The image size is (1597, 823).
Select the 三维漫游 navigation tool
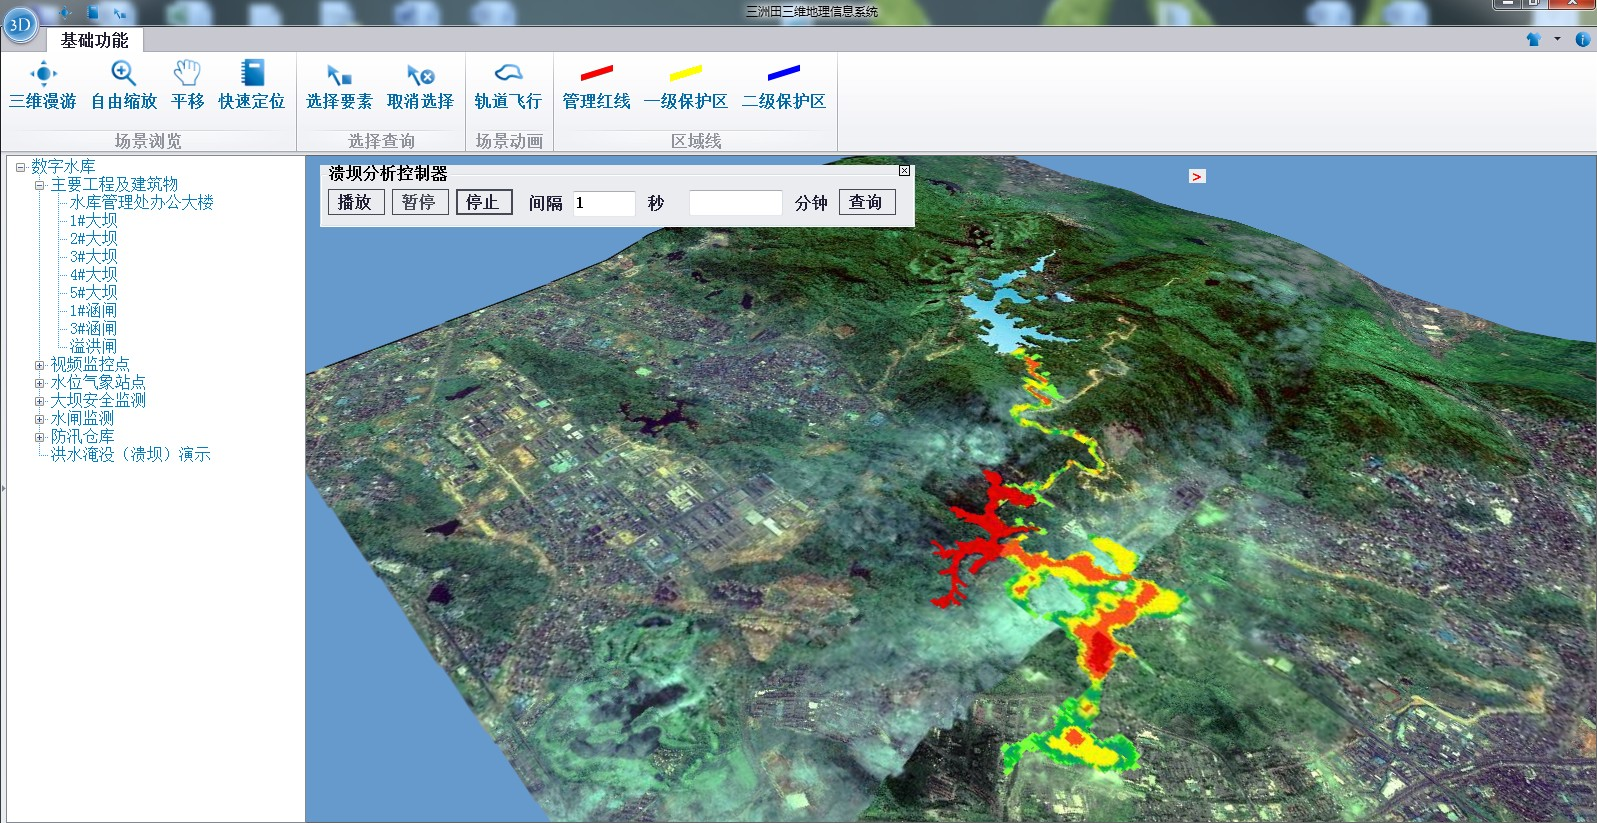(43, 85)
